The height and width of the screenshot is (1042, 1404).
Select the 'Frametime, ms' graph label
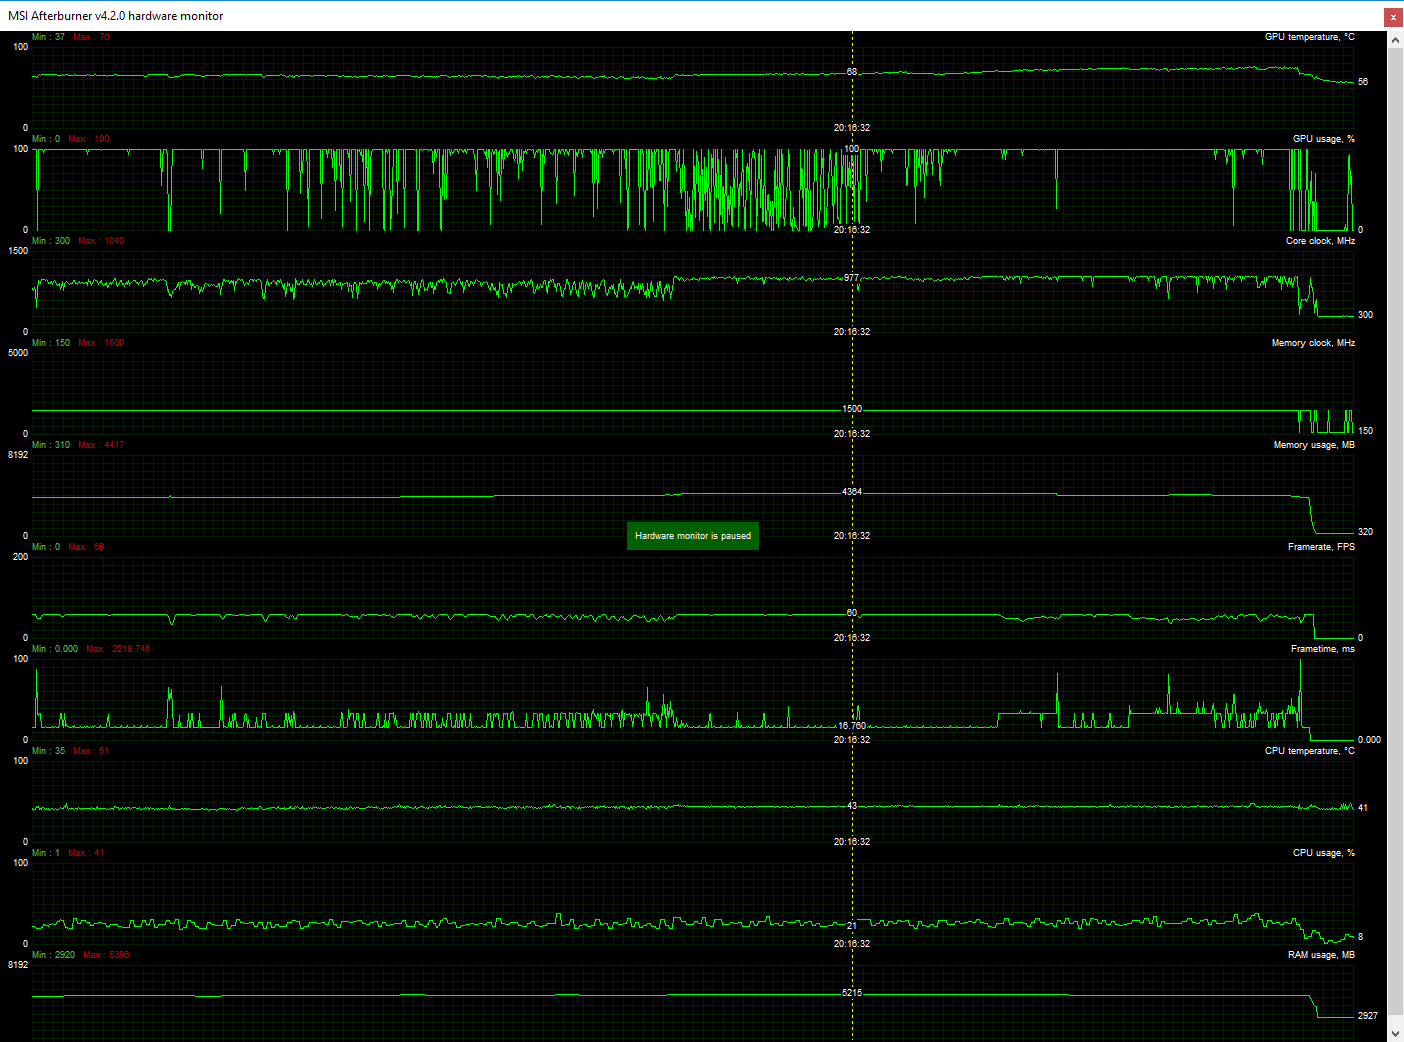pyautogui.click(x=1323, y=649)
